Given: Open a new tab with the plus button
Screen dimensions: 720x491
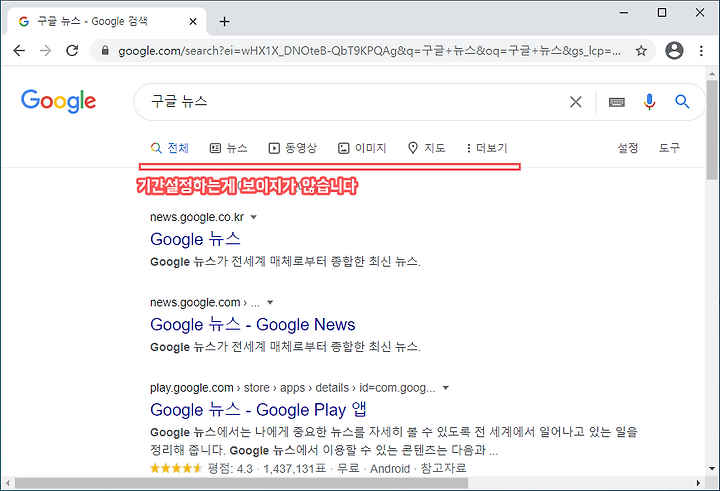Looking at the screenshot, I should click(224, 22).
